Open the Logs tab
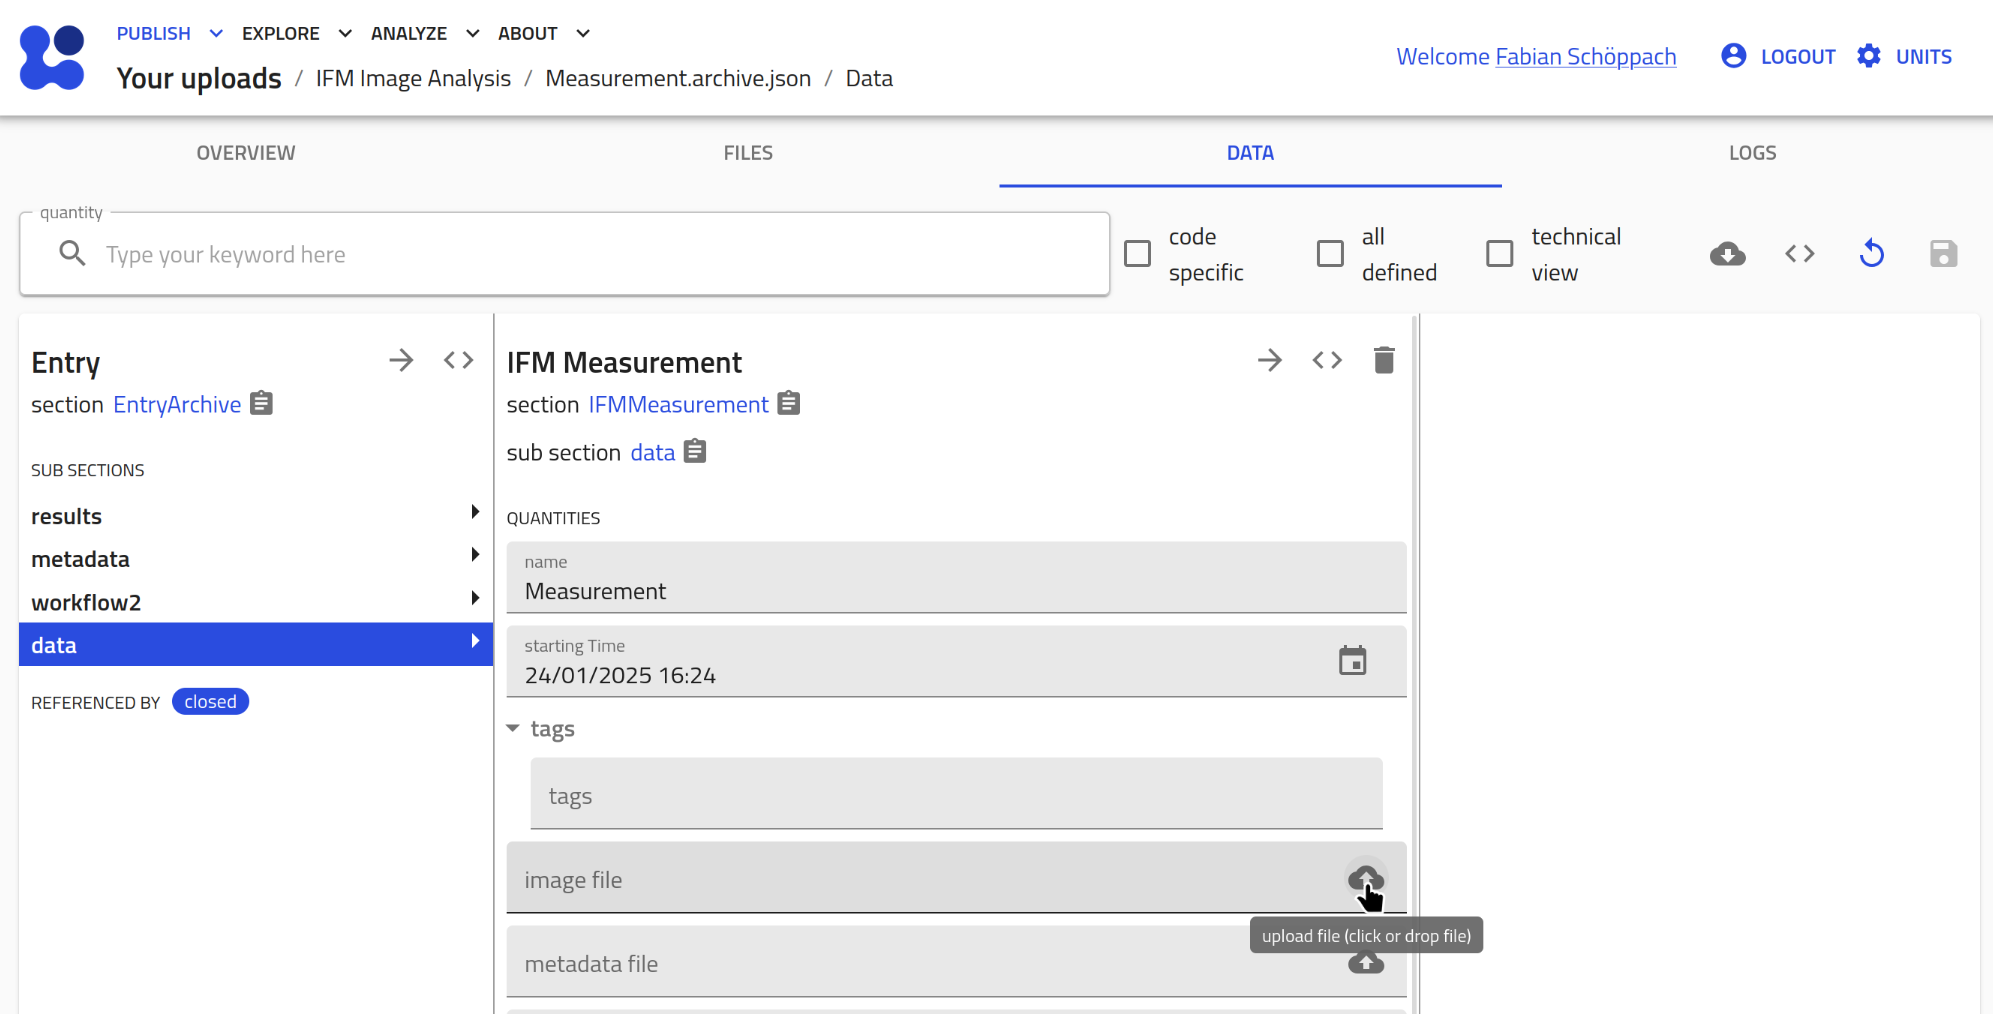The image size is (1993, 1014). pos(1752,153)
